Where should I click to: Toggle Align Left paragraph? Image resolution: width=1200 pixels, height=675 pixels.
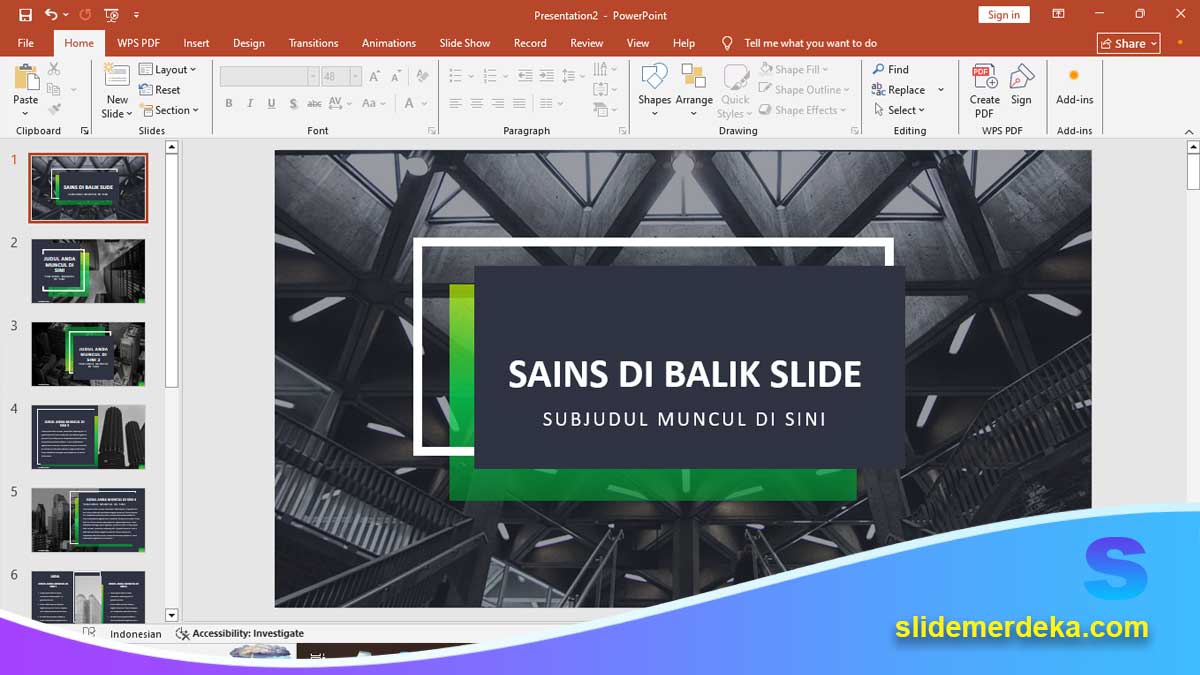coord(455,103)
